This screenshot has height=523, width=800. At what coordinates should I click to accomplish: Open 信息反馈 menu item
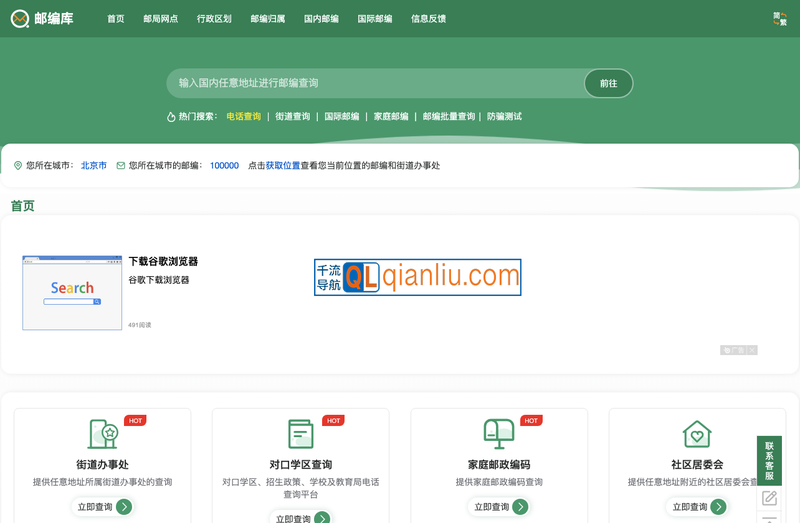point(429,19)
